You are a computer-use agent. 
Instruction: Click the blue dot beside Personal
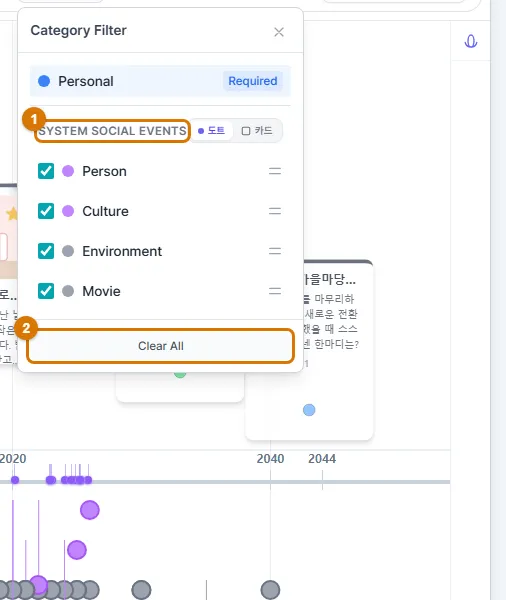(x=44, y=81)
